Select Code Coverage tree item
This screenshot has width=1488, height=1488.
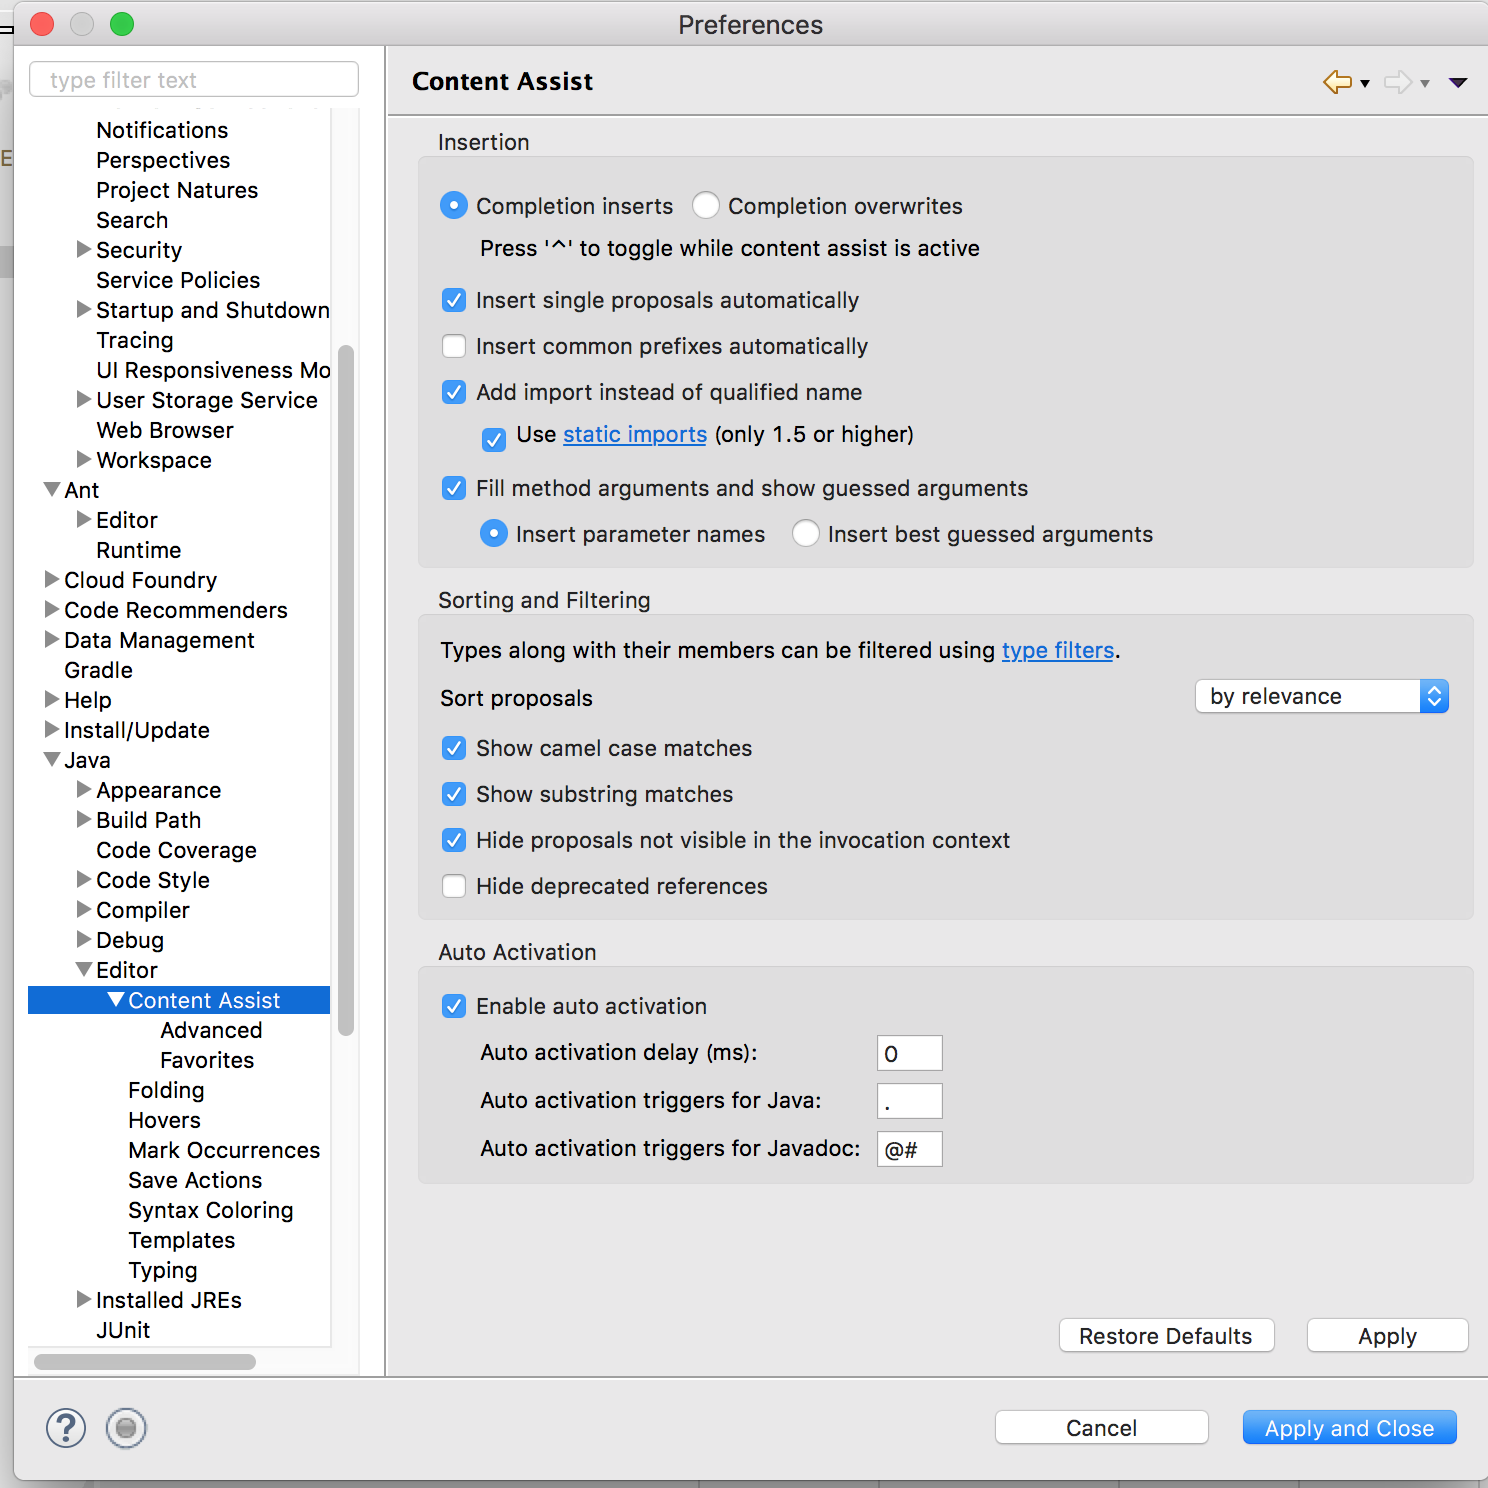(x=176, y=850)
